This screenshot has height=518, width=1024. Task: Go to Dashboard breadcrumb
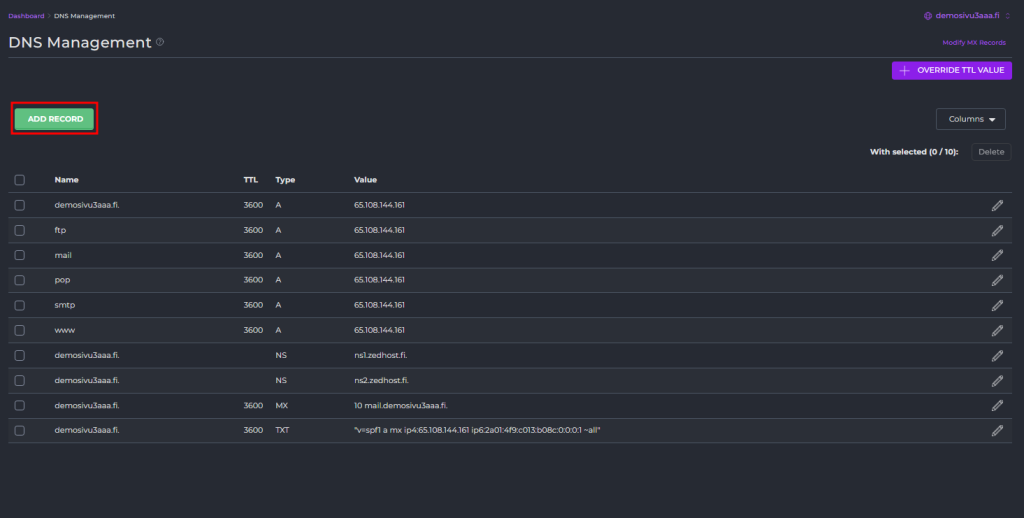pyautogui.click(x=26, y=16)
